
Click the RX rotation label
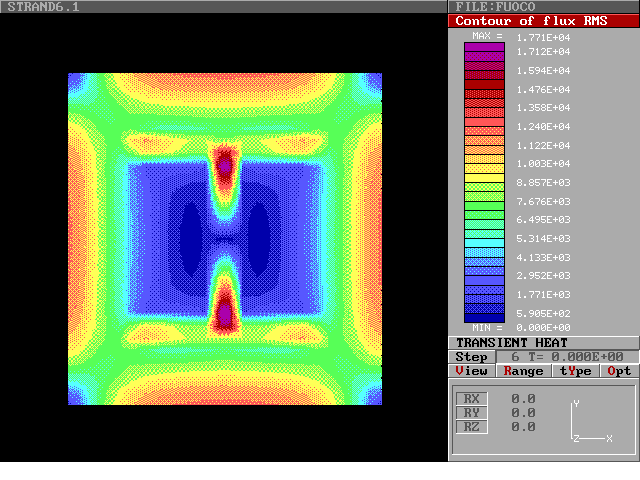pyautogui.click(x=472, y=399)
